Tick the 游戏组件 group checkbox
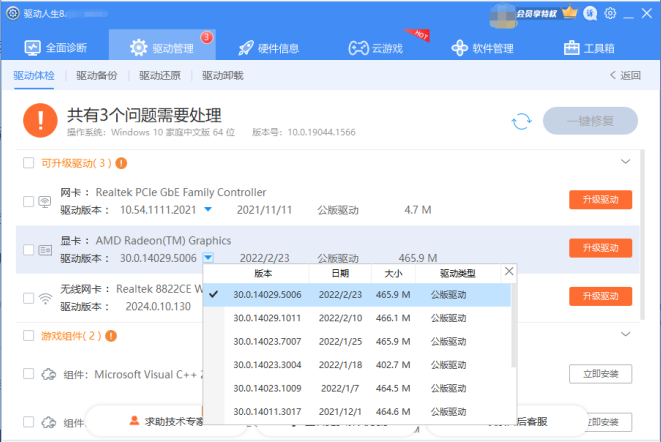This screenshot has height=442, width=661. pyautogui.click(x=29, y=336)
